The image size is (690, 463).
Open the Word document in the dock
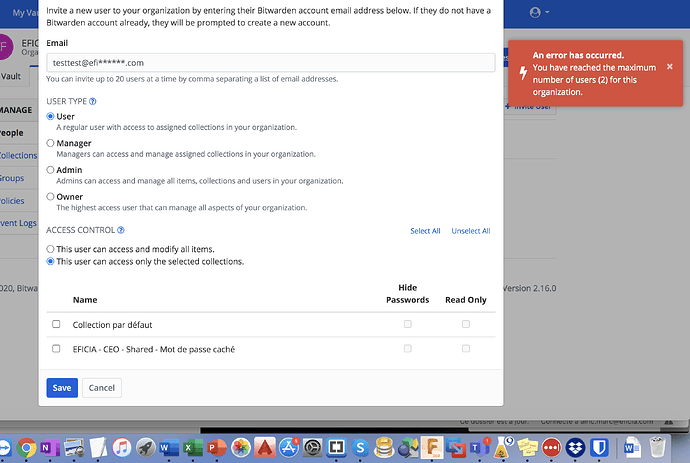[632, 448]
